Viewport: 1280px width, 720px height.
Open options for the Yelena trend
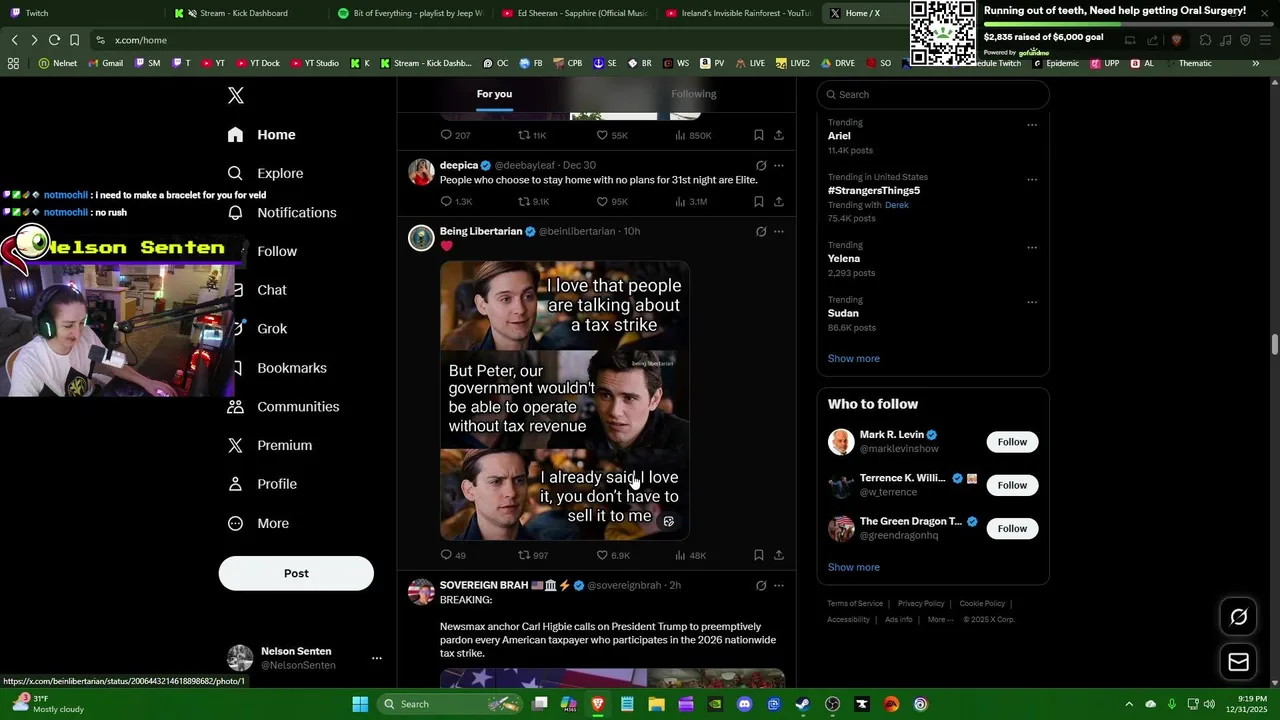[1032, 247]
